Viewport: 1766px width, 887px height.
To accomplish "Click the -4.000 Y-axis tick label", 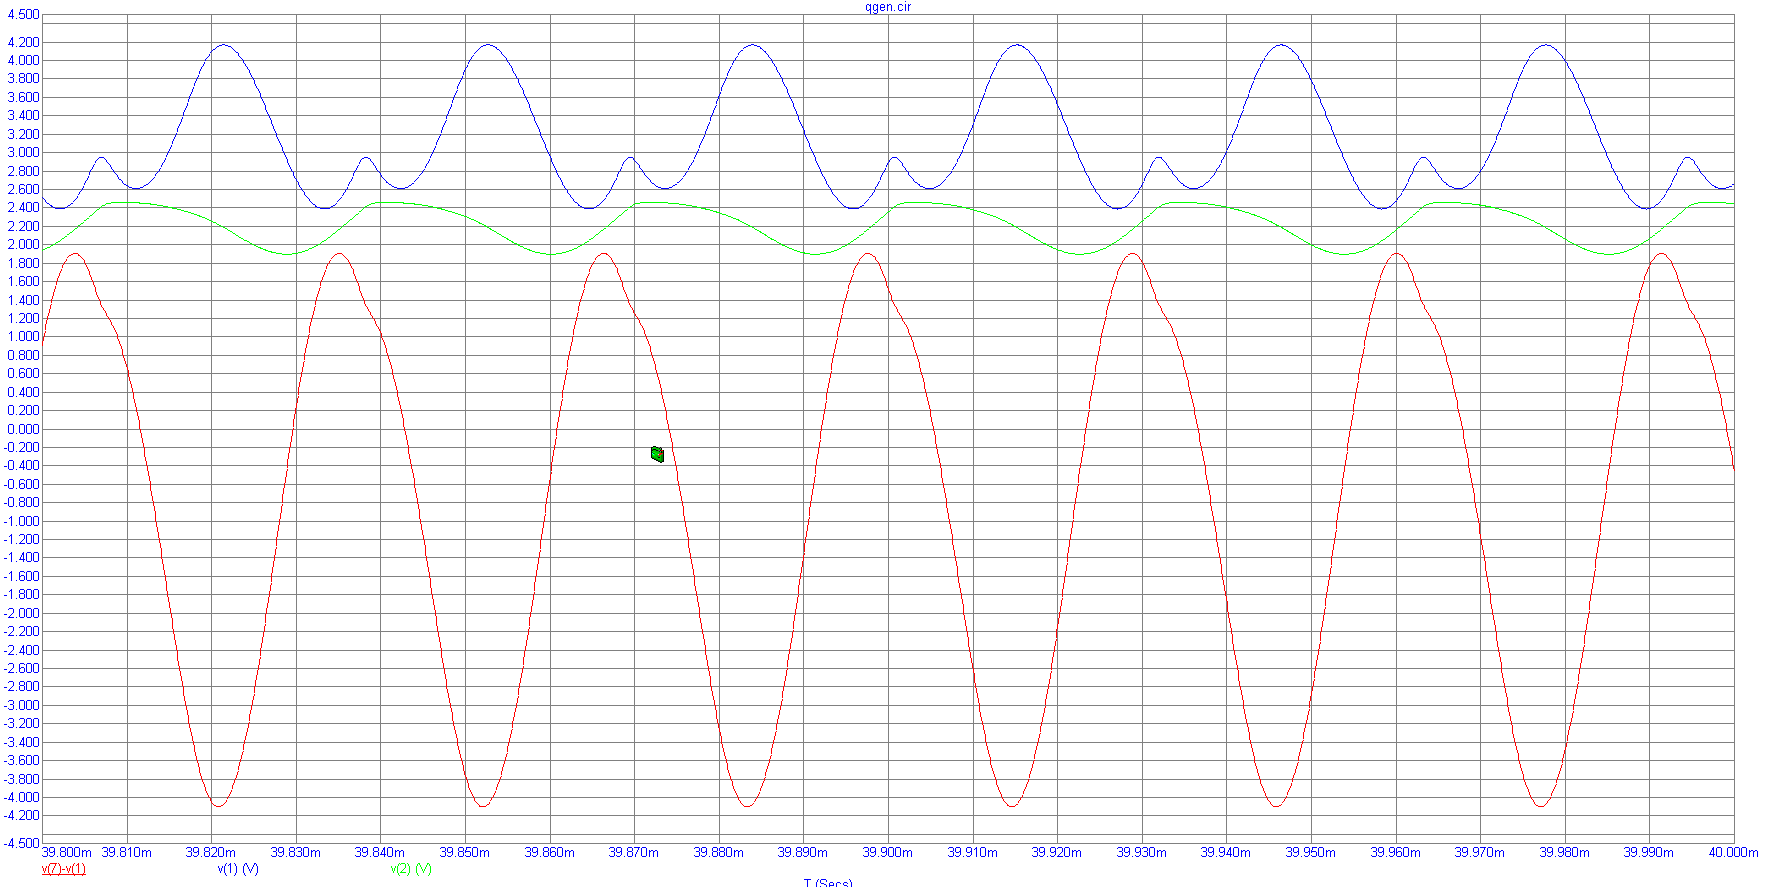I will pyautogui.click(x=21, y=797).
